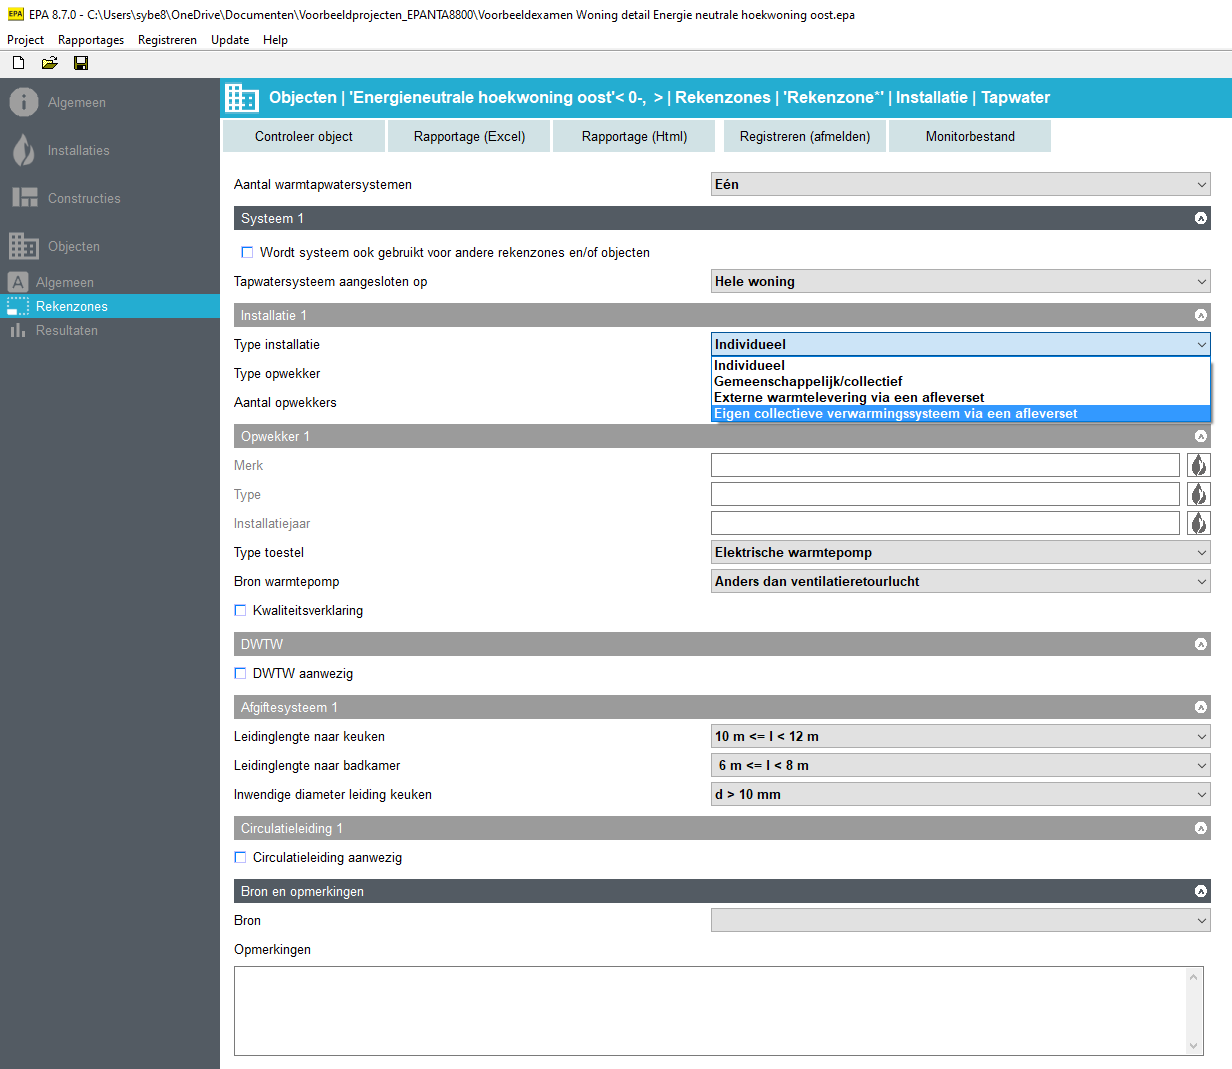
Task: Open the Rapportages menu
Action: click(x=91, y=40)
